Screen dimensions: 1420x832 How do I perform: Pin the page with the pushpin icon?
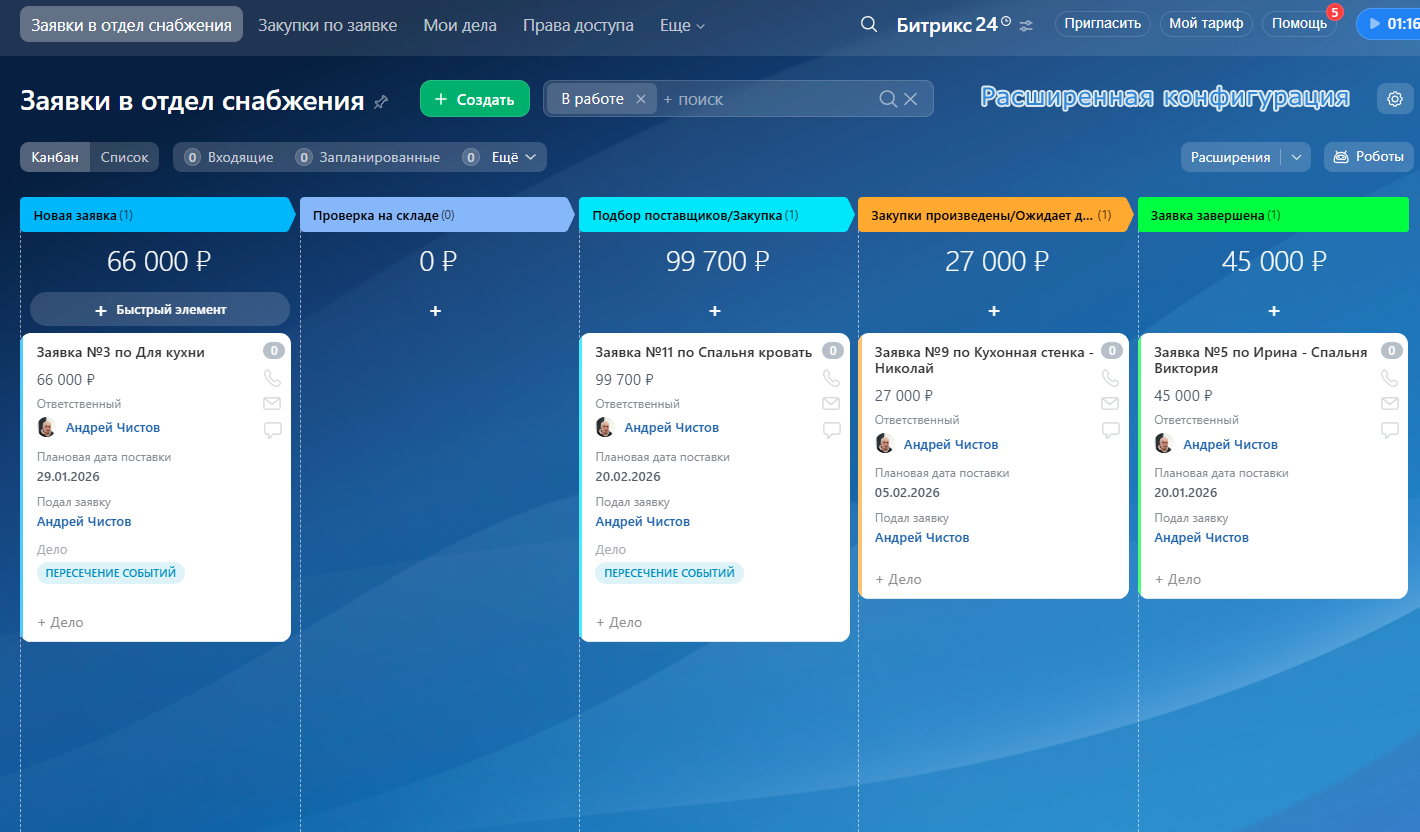[380, 101]
